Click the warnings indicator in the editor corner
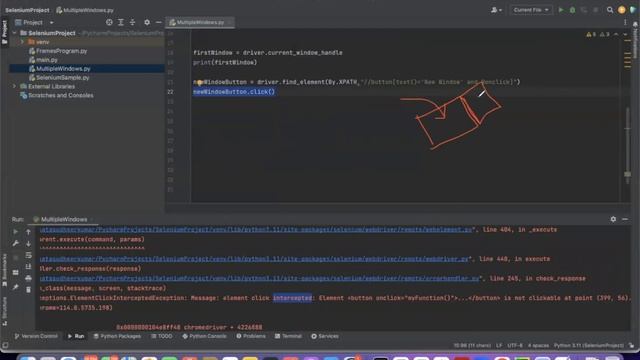Viewport: 640px width, 360px height. tap(598, 34)
